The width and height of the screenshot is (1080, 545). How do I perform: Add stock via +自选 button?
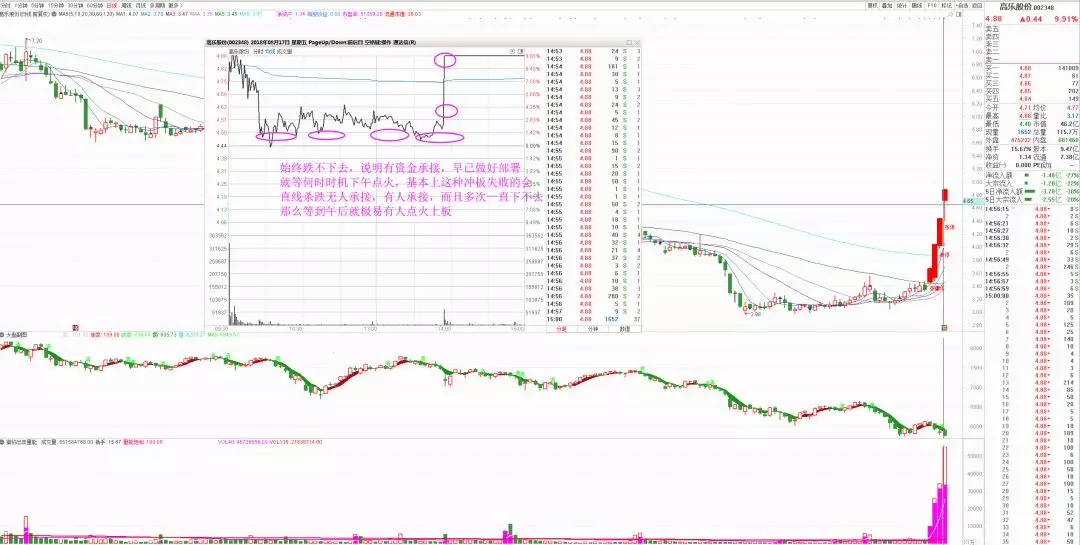coord(962,6)
